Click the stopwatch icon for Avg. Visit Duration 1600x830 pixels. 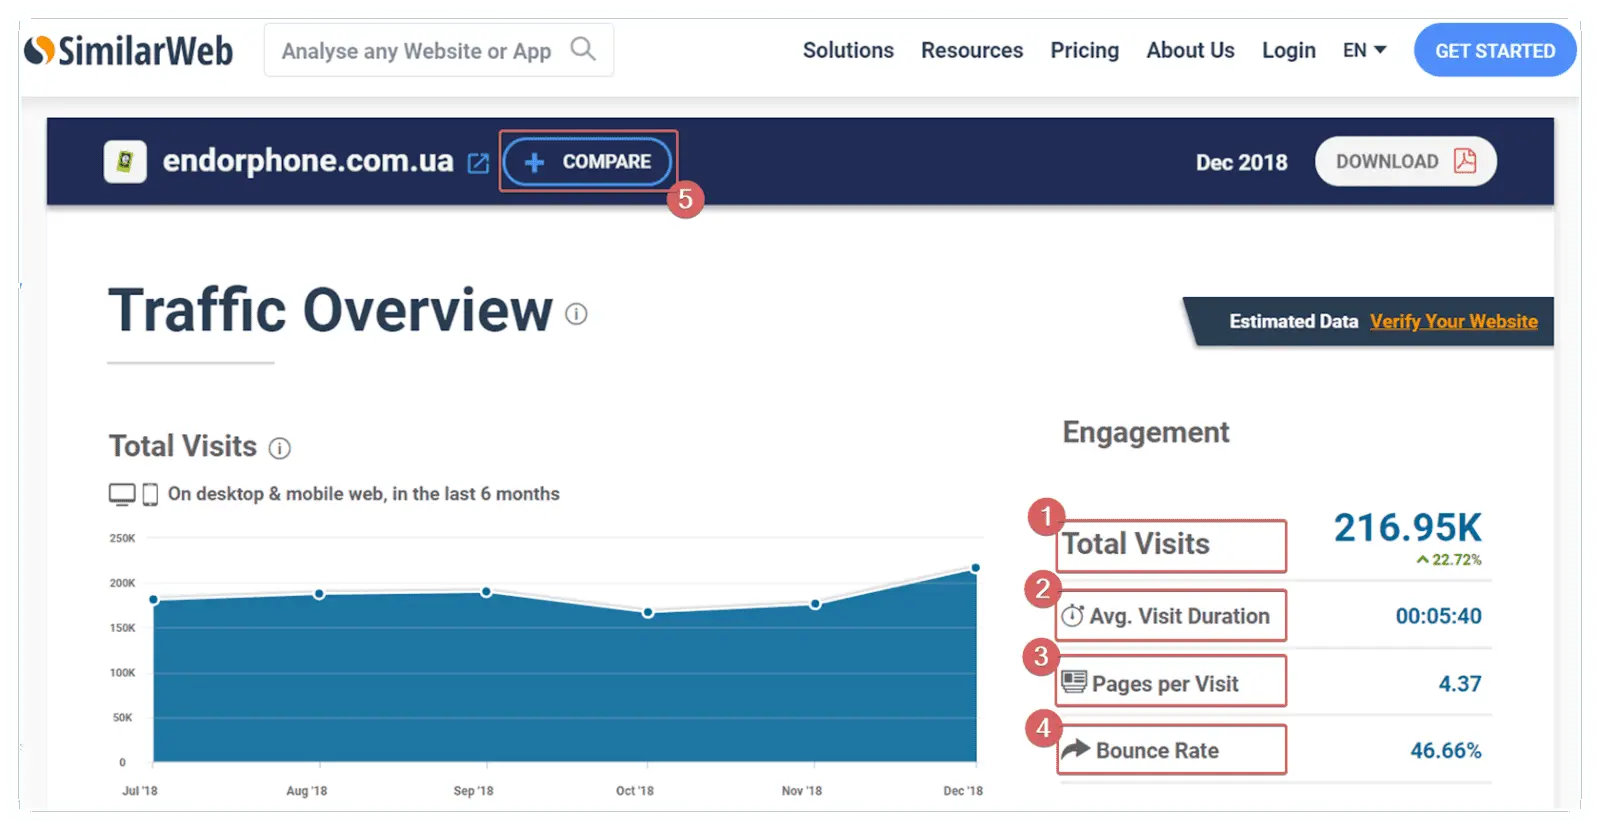(1072, 615)
